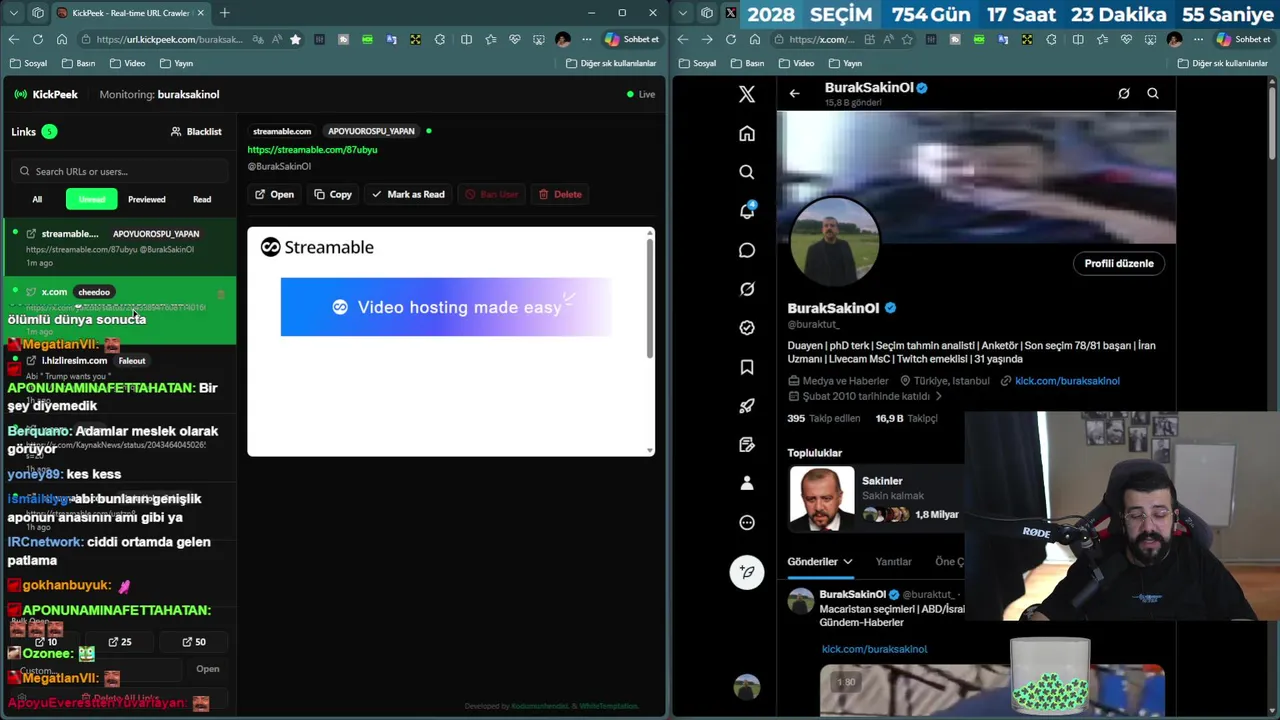Click the Open button for streamable link

pyautogui.click(x=274, y=194)
